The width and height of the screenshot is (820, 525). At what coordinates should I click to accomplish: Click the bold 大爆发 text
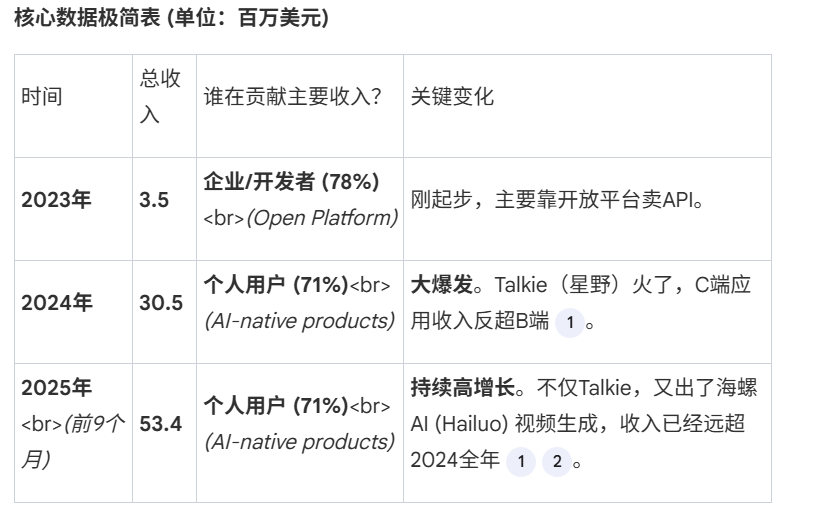pyautogui.click(x=438, y=284)
